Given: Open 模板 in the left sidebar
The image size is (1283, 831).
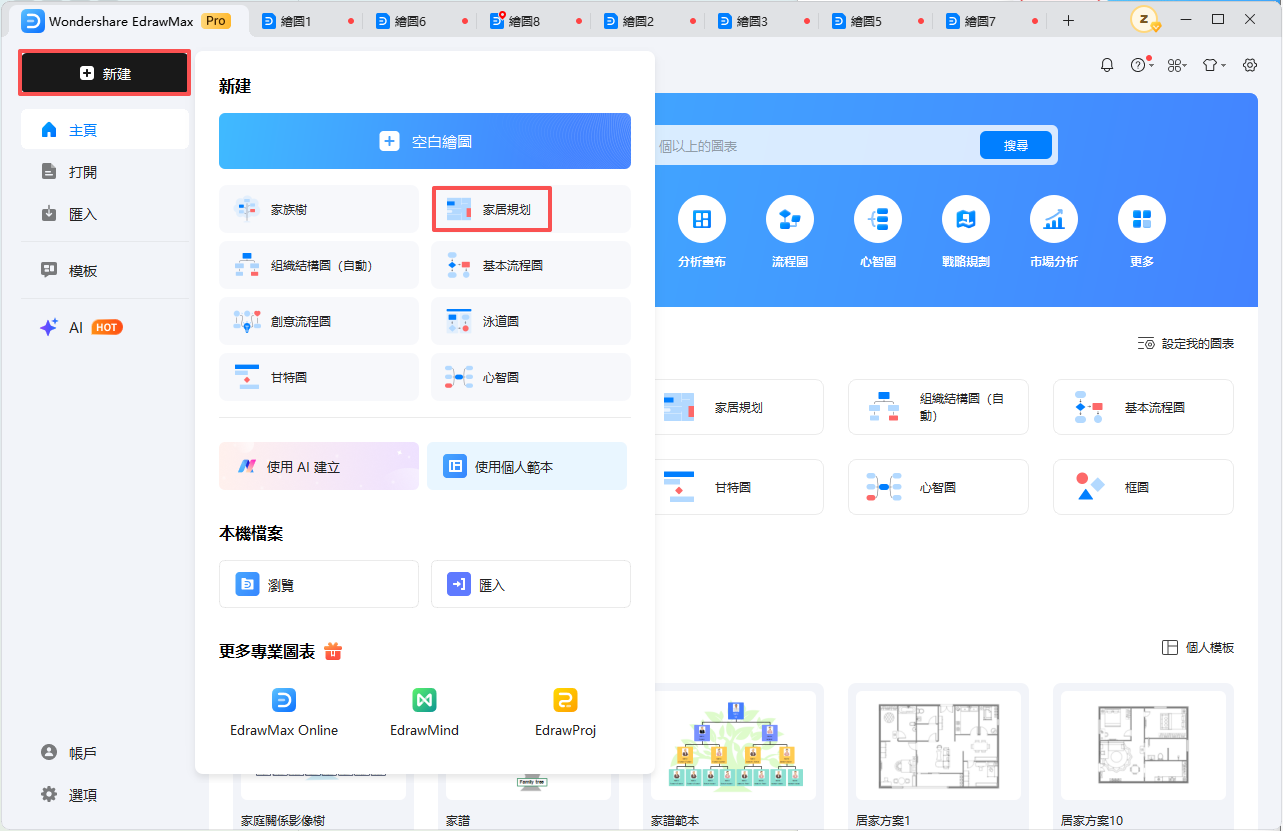Looking at the screenshot, I should click(x=78, y=270).
